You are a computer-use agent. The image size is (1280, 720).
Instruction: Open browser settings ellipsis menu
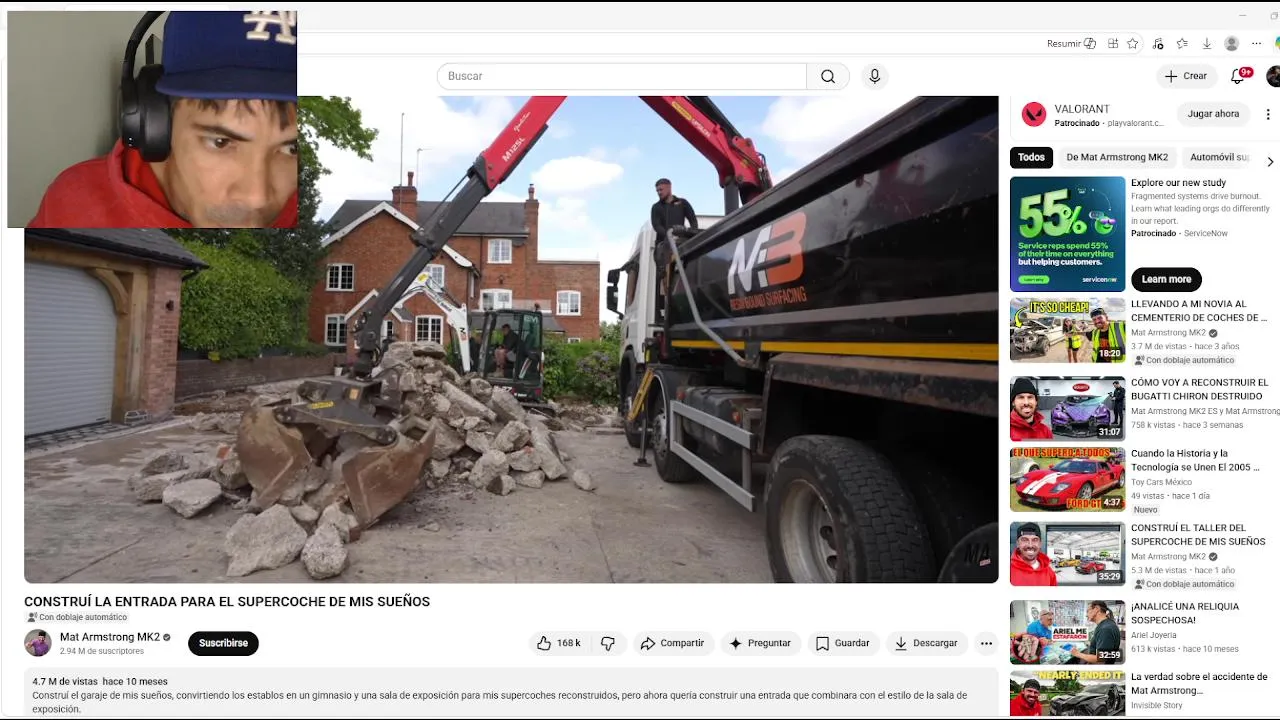pos(1257,44)
